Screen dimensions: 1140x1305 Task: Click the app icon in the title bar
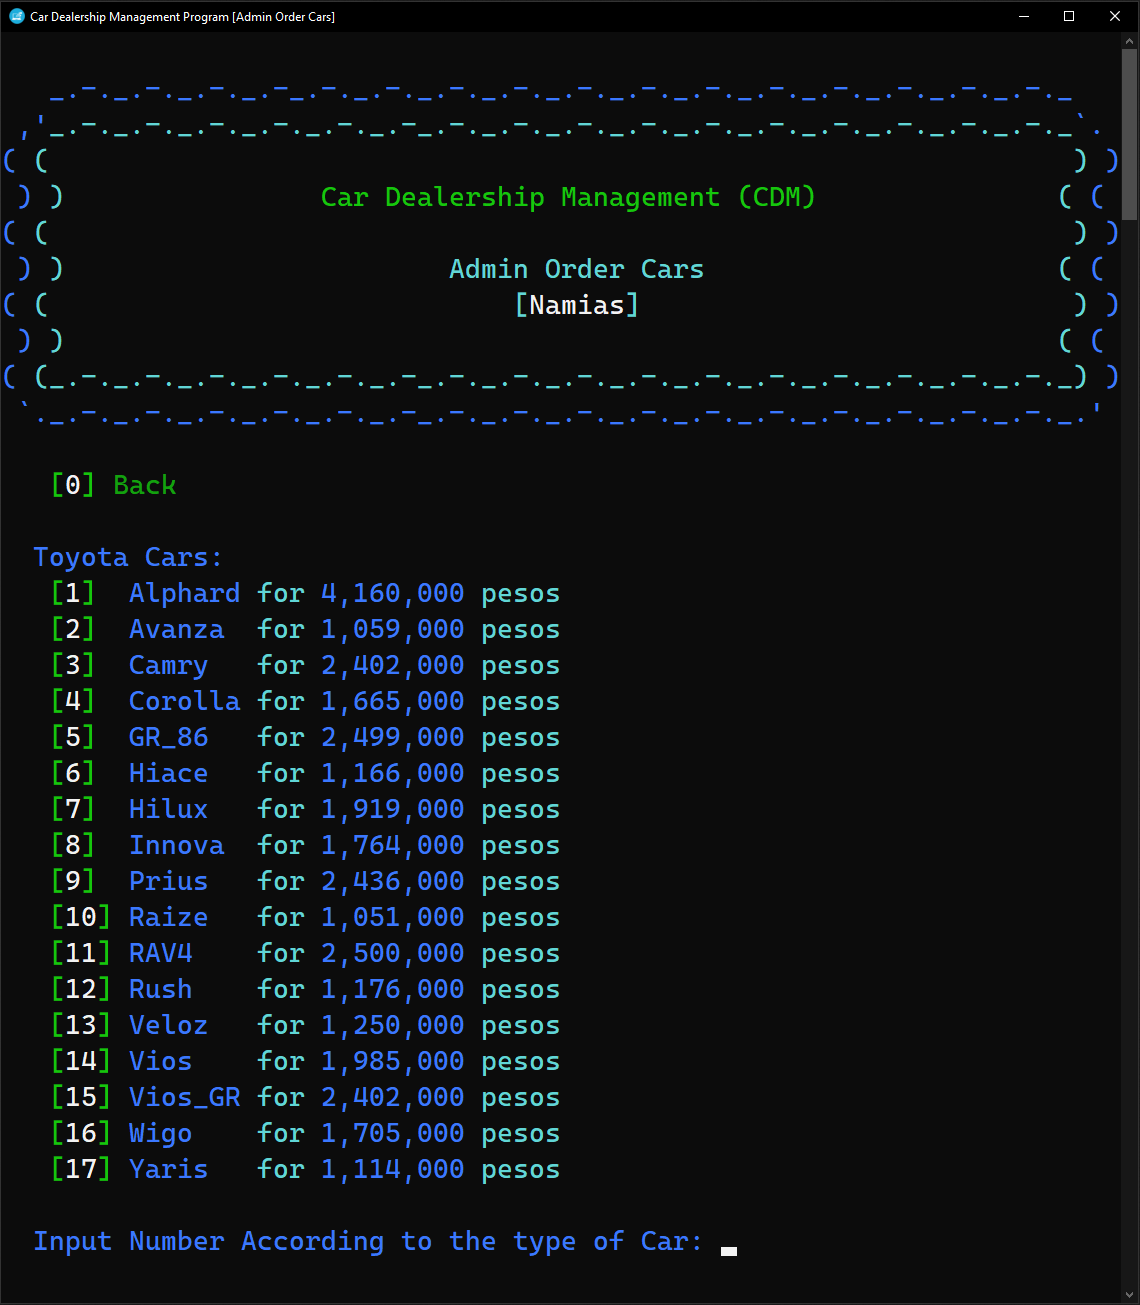(x=16, y=16)
